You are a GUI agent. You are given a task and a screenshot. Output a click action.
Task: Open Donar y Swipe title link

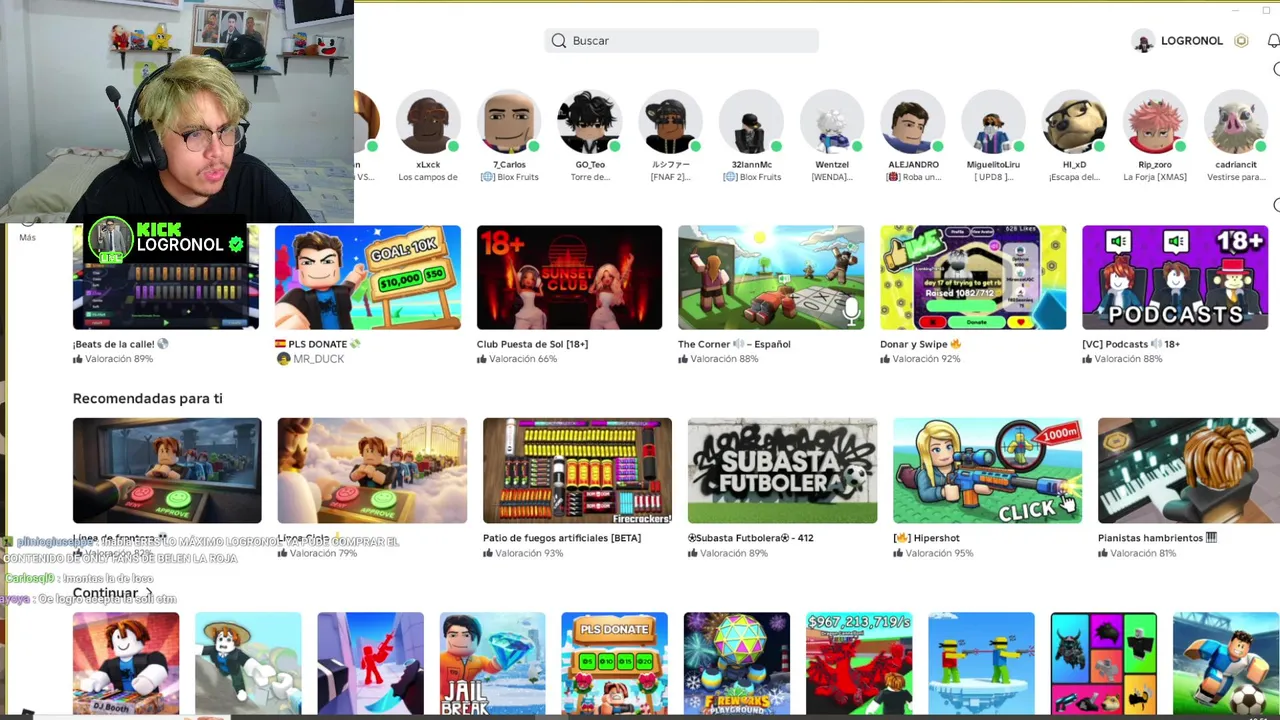tap(920, 344)
